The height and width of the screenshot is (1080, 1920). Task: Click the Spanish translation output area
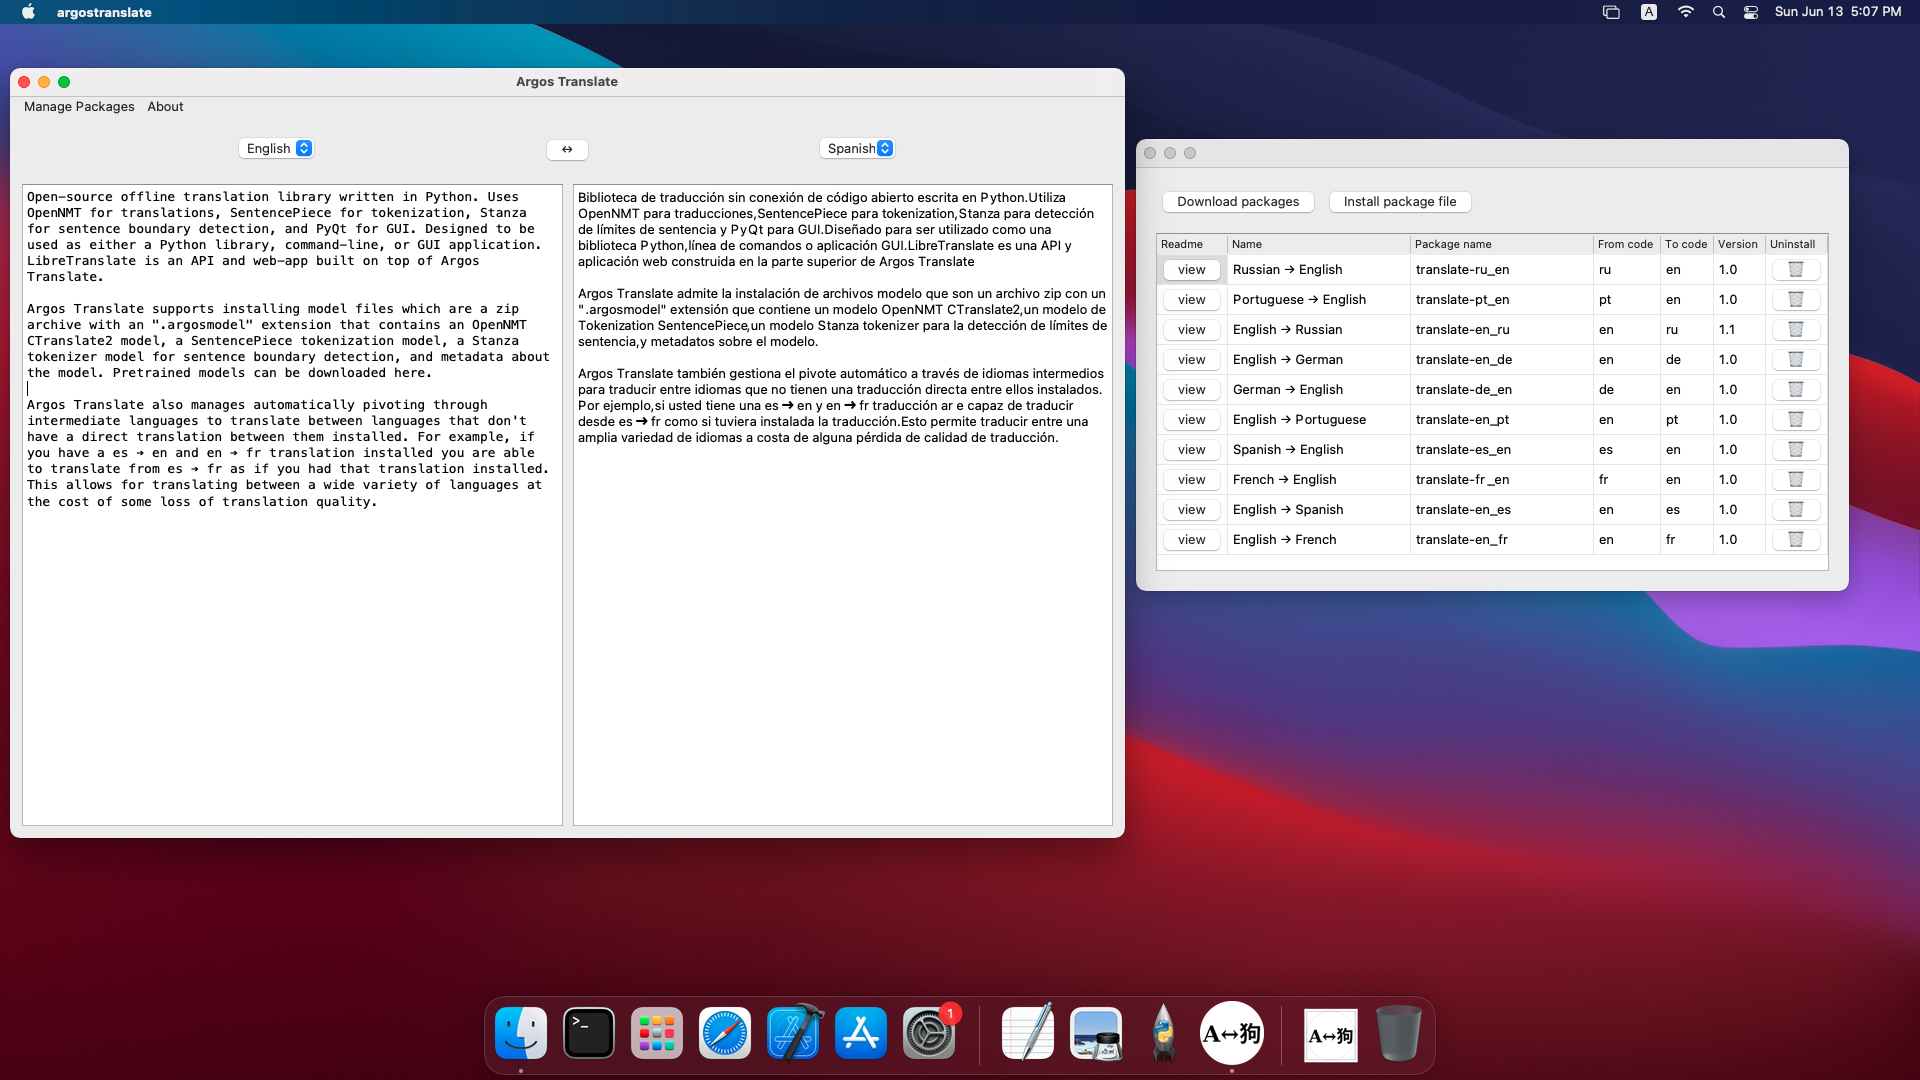pos(843,505)
